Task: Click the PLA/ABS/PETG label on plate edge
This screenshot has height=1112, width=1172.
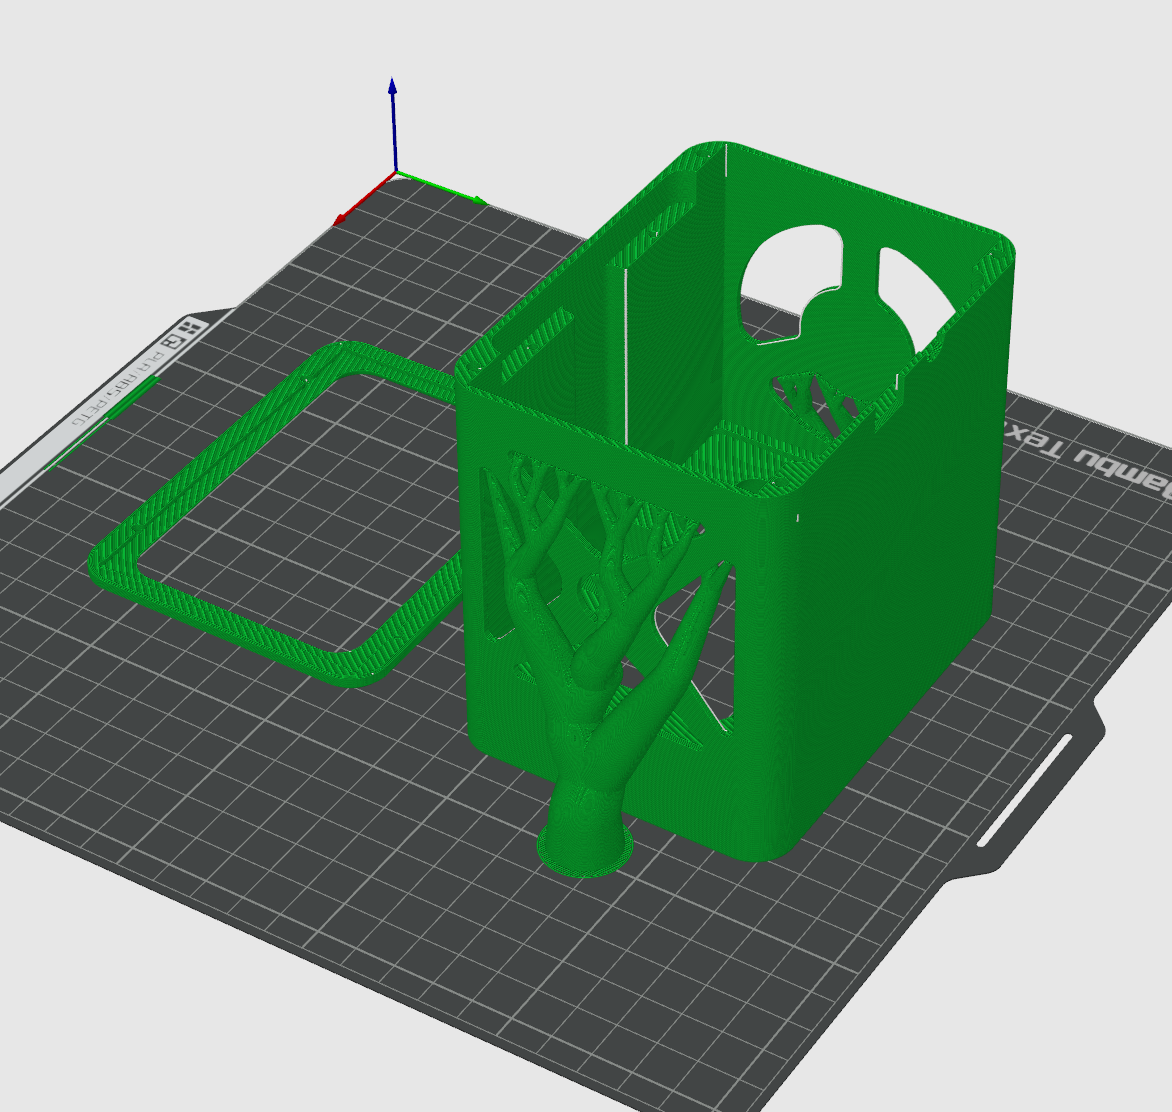Action: [x=118, y=389]
